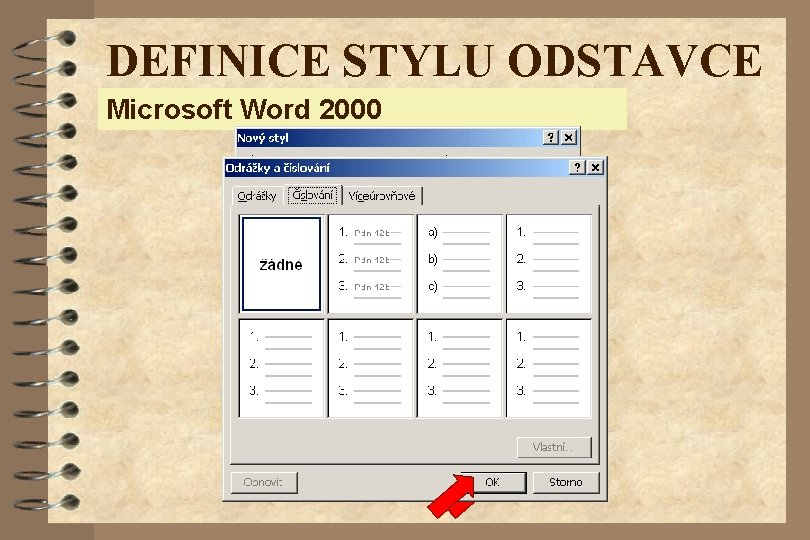This screenshot has width=810, height=540.
Task: Close the Odrážky a číslování dialog
Action: click(x=595, y=167)
